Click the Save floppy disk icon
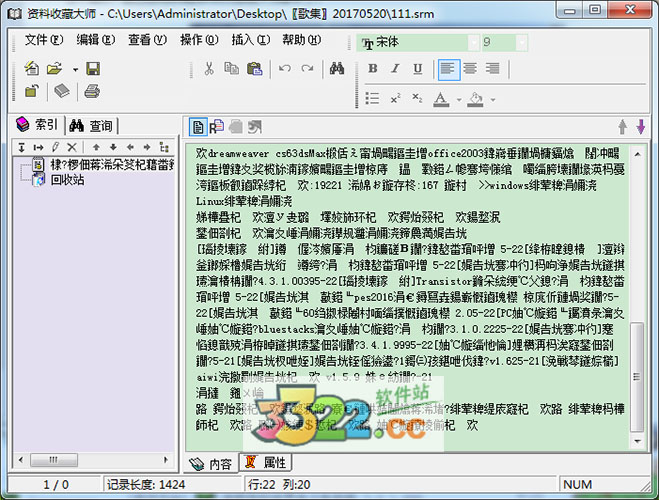The width and height of the screenshot is (659, 500). 93,68
